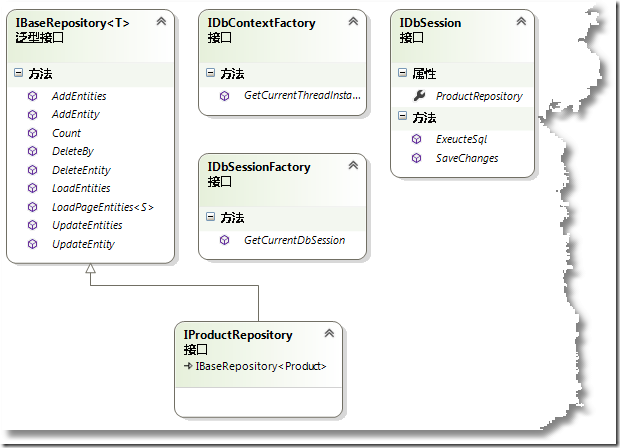The width and height of the screenshot is (620, 448).
Task: Collapse the IBaseRepository<T> class box
Action: [x=160, y=22]
